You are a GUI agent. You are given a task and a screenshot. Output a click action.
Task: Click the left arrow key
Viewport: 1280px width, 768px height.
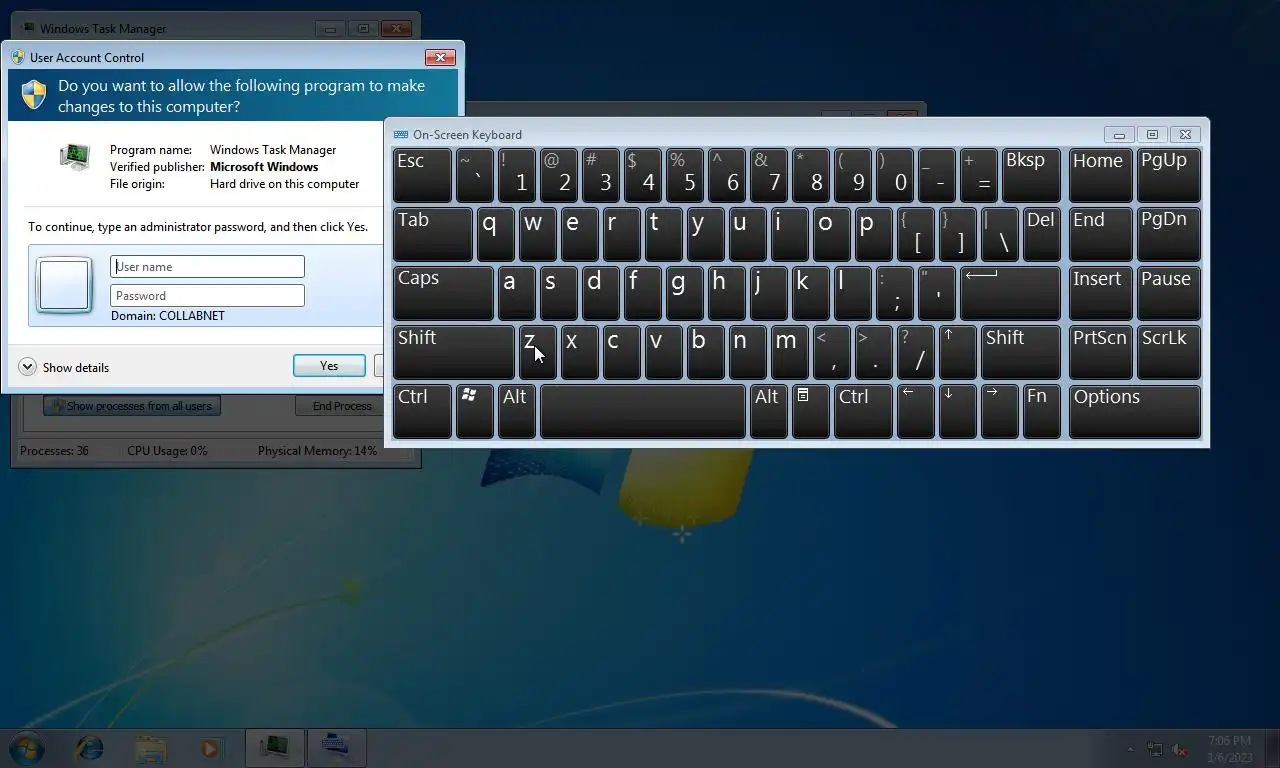[915, 411]
